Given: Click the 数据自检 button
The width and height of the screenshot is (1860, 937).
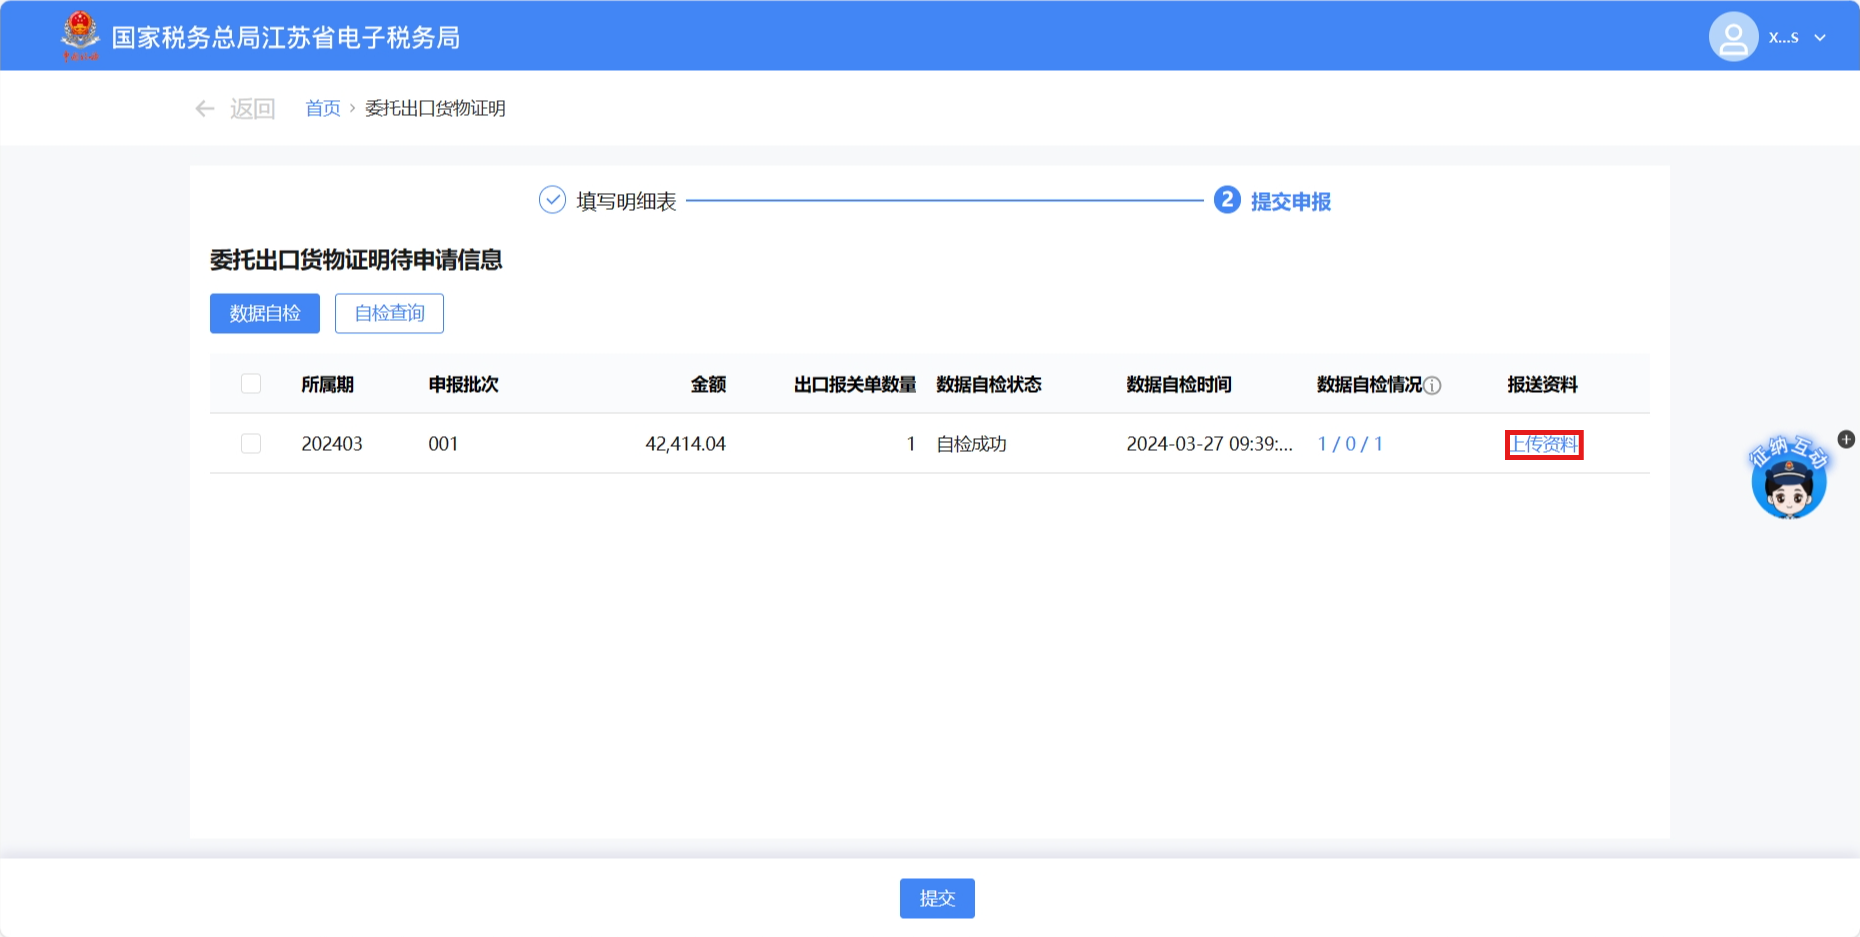Looking at the screenshot, I should coord(265,313).
